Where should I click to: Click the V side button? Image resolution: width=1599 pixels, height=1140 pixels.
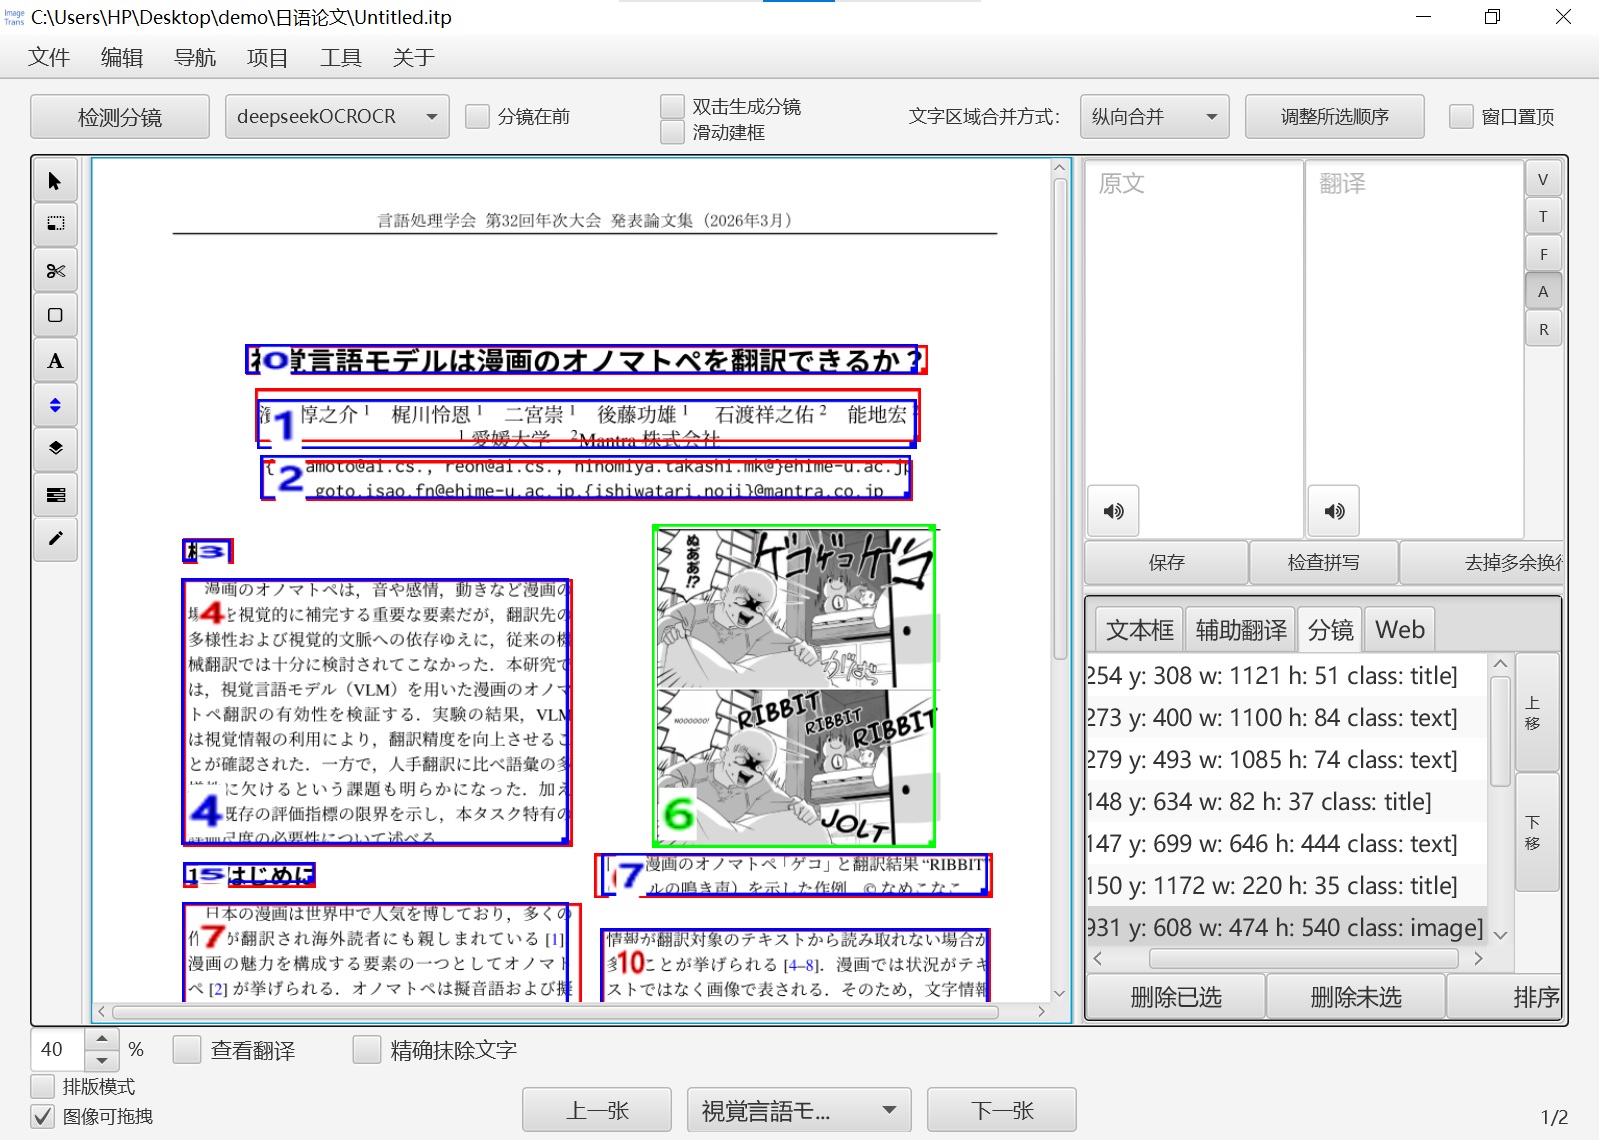[x=1543, y=179]
